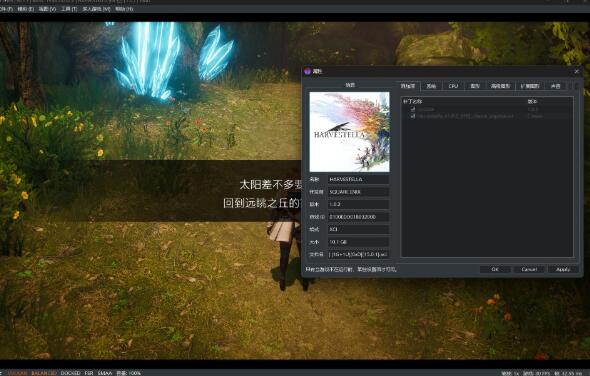Click the Apply button

563,269
